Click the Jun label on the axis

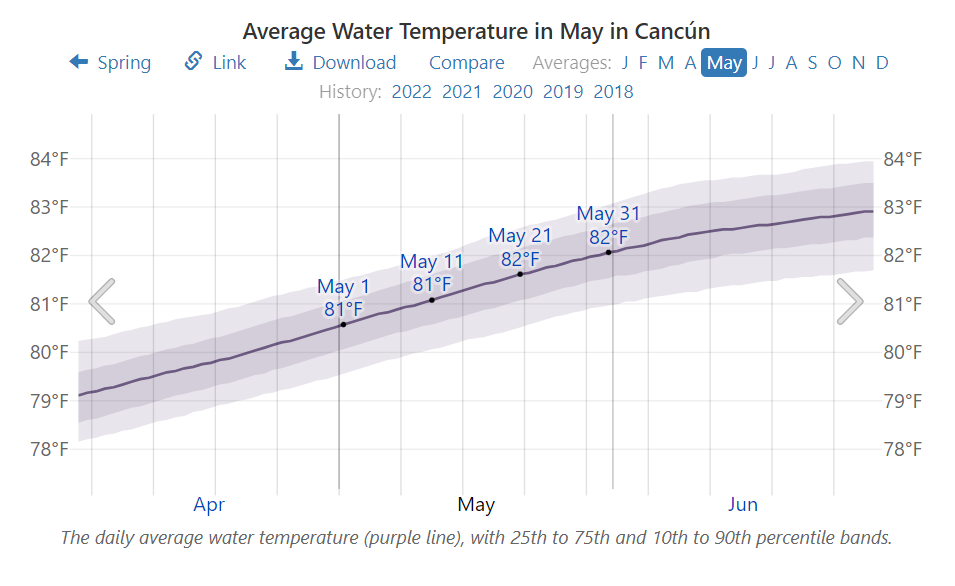(743, 504)
